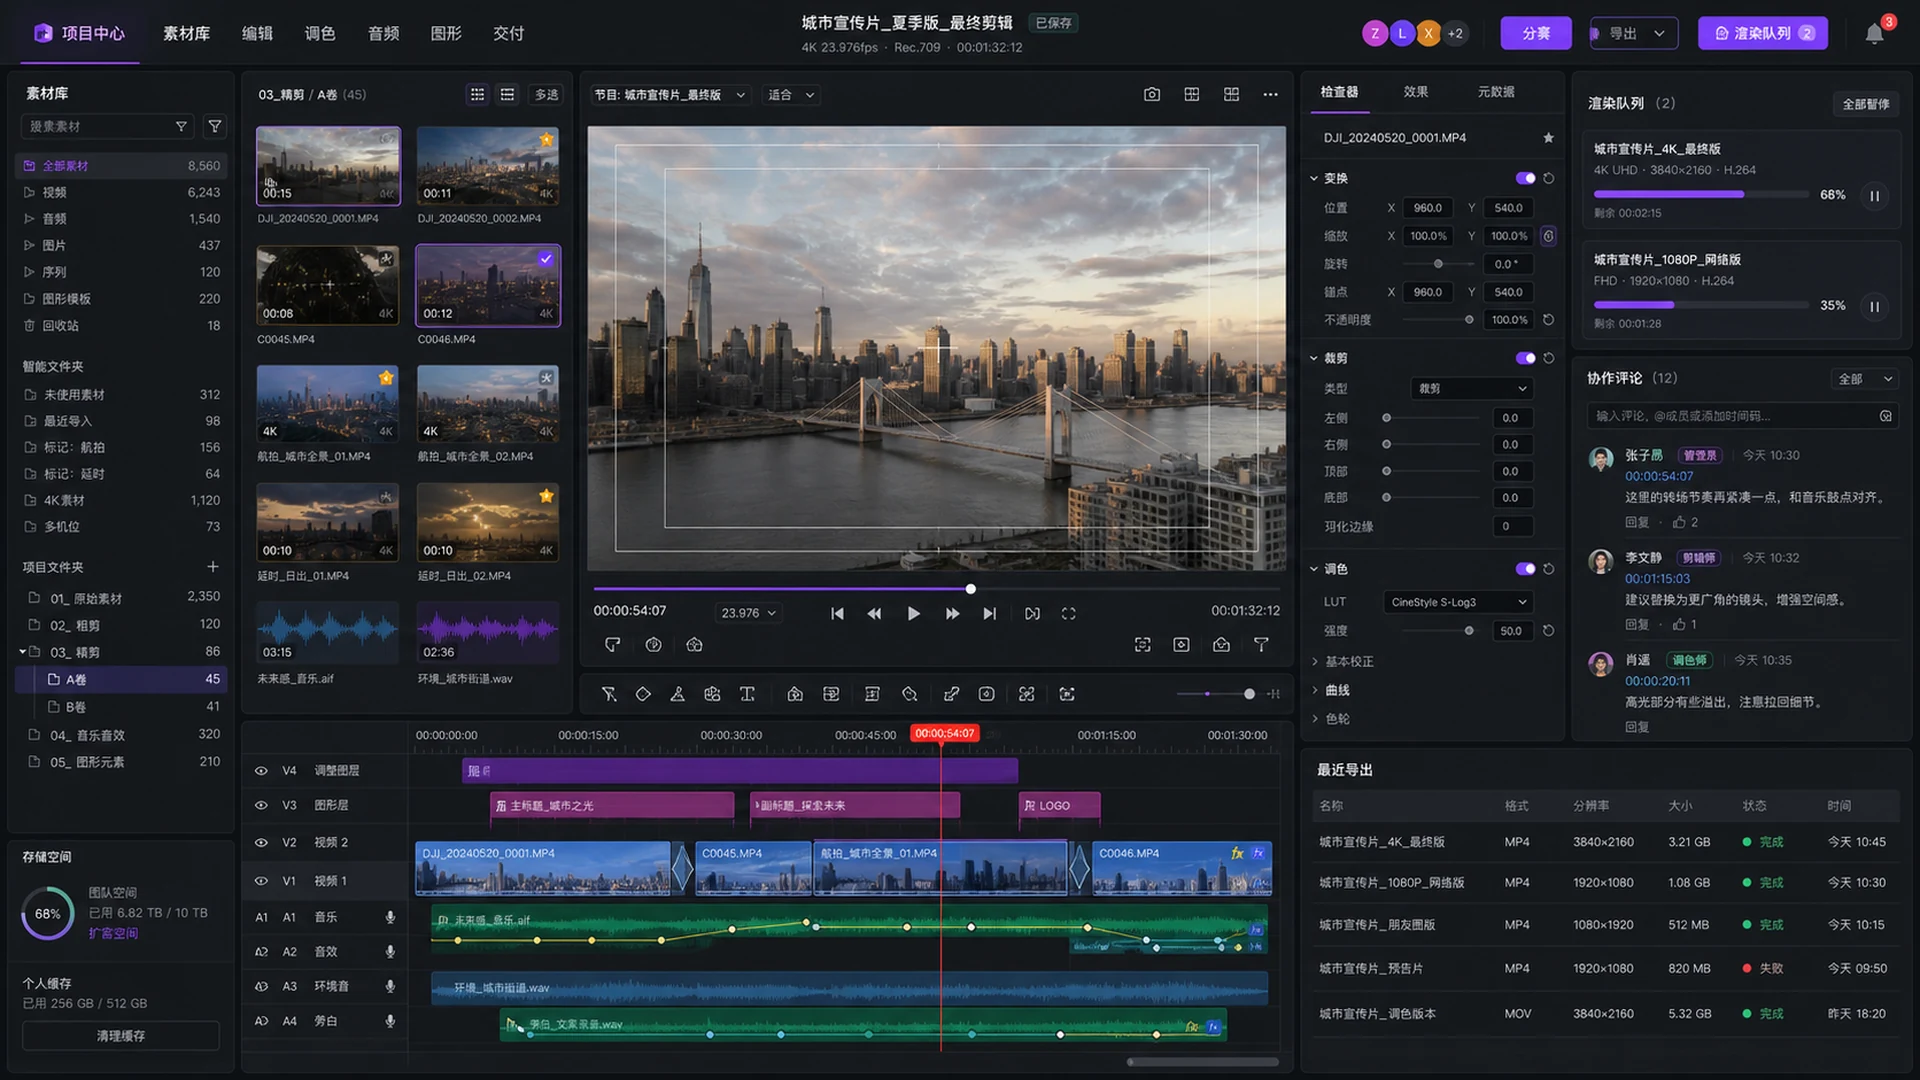Screen dimensions: 1920x1080
Task: Jump to the start of the sequence
Action: [837, 613]
